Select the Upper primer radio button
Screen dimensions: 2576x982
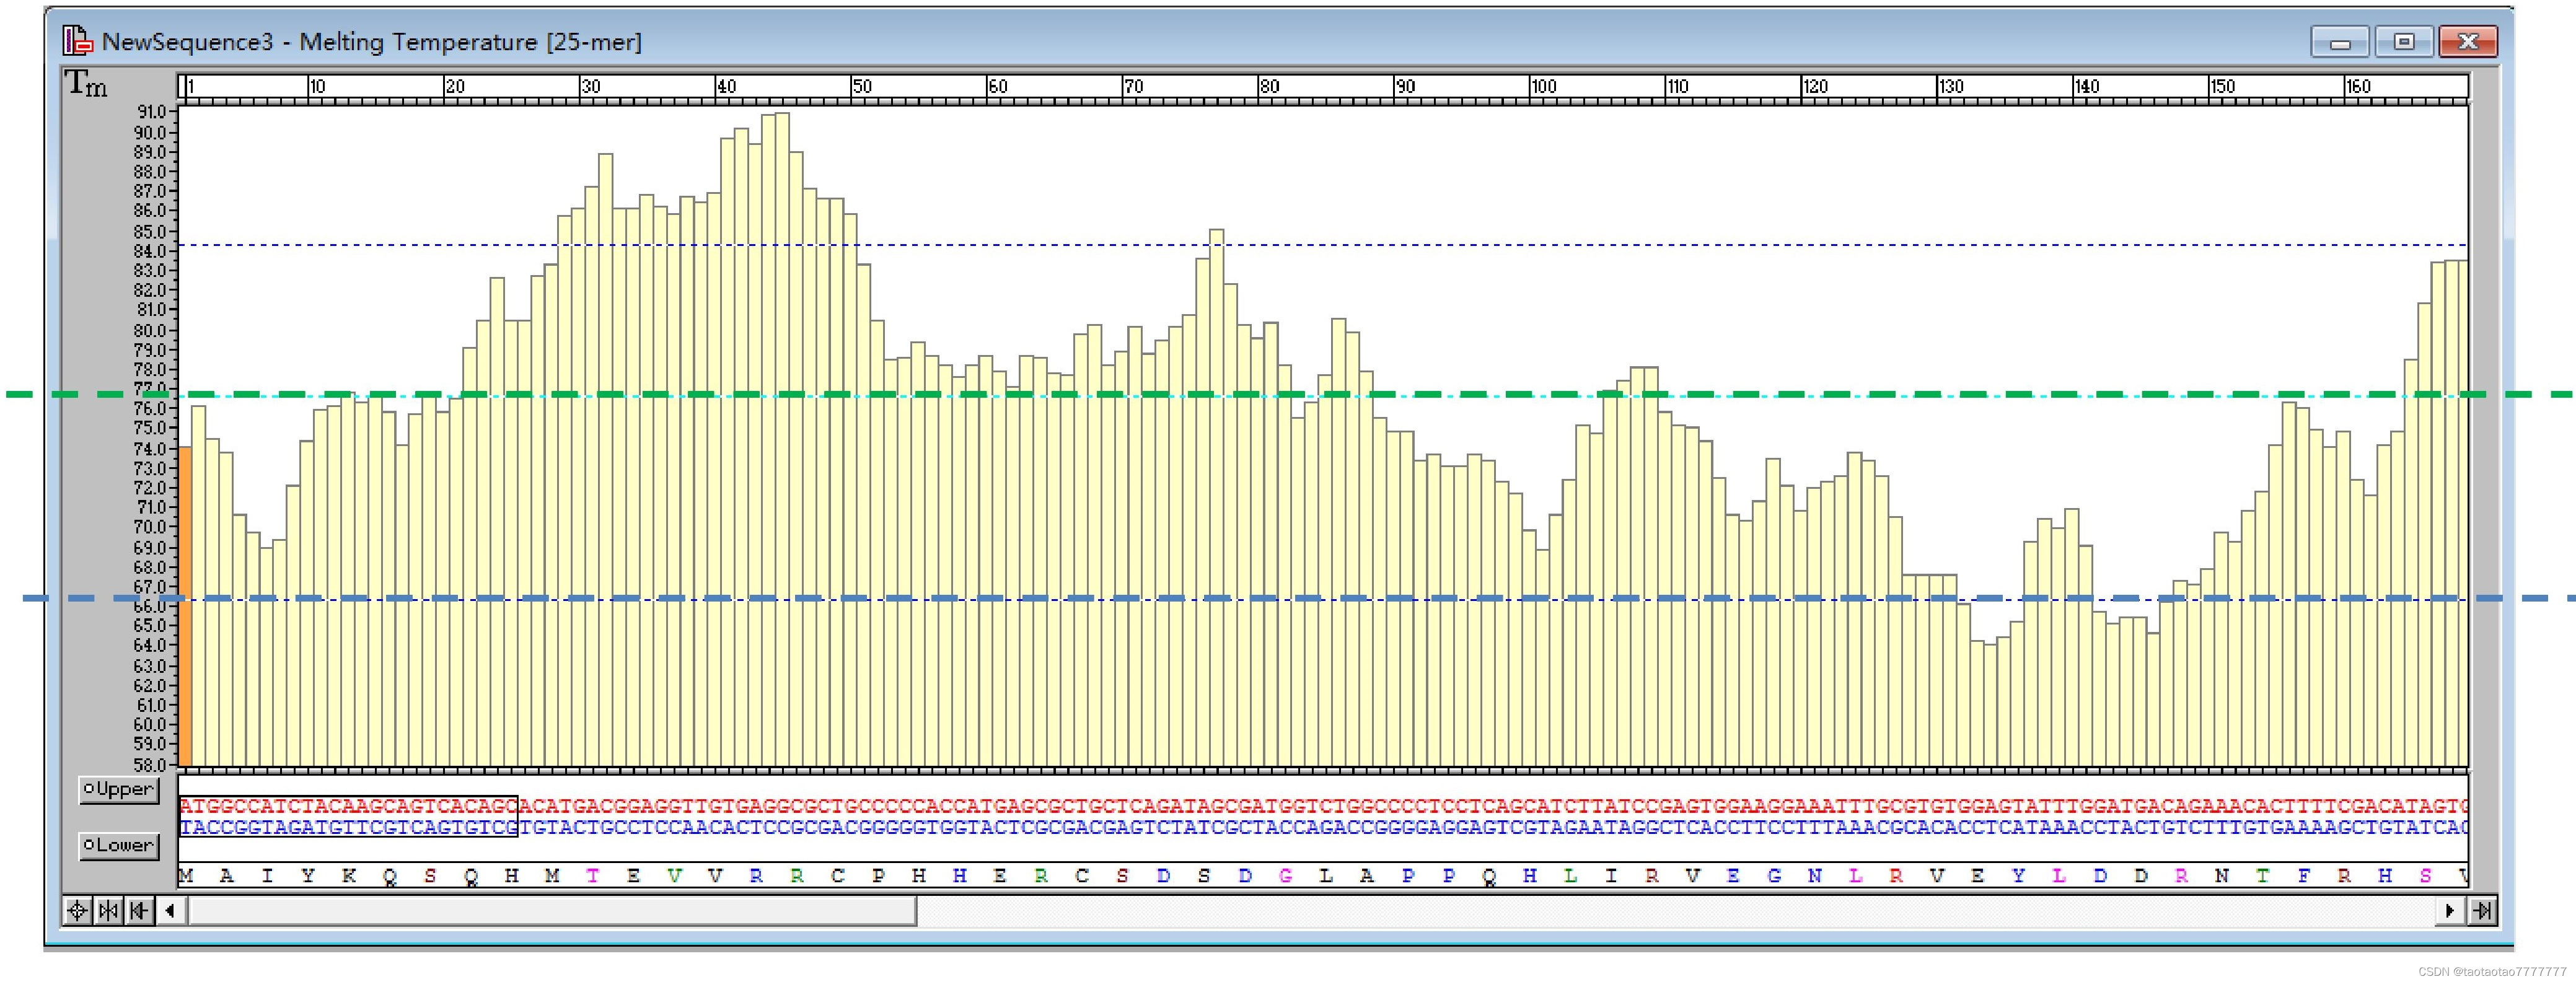(x=119, y=790)
